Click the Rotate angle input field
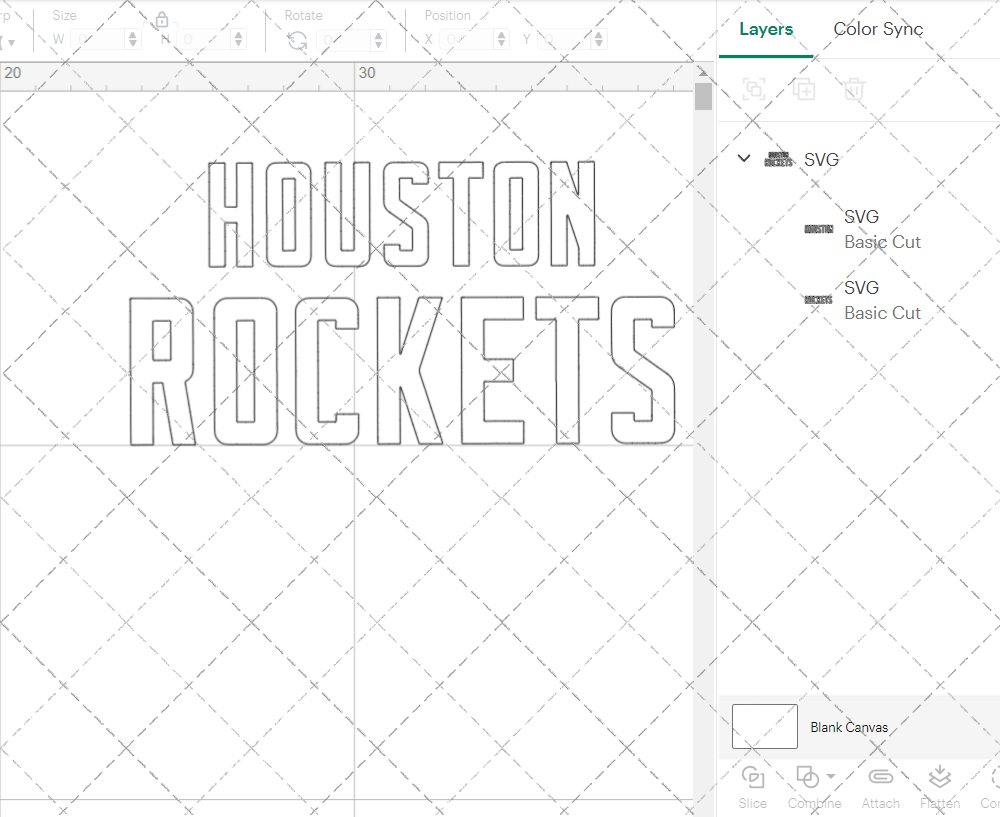The width and height of the screenshot is (1000, 817). coord(344,40)
